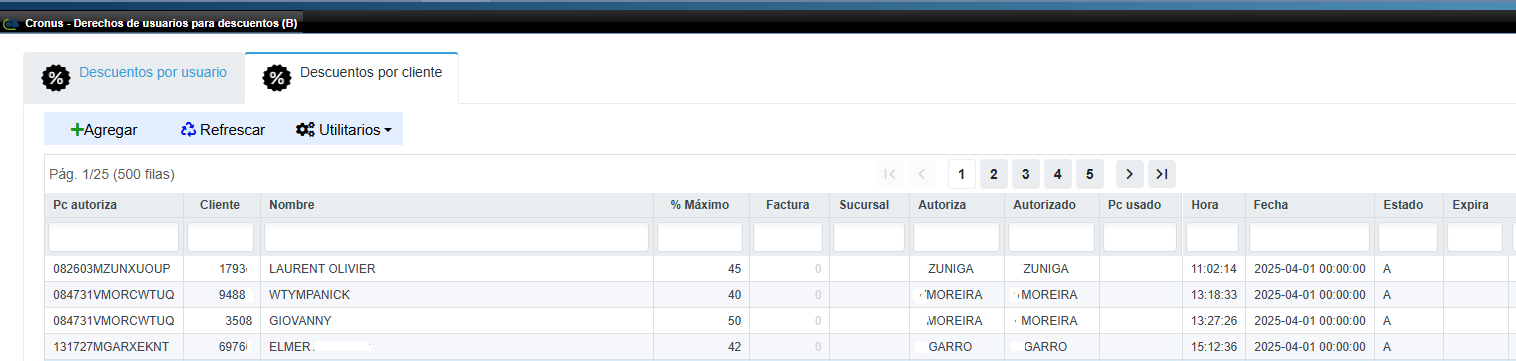Go to page 1
This screenshot has width=1516, height=361.
tap(961, 174)
